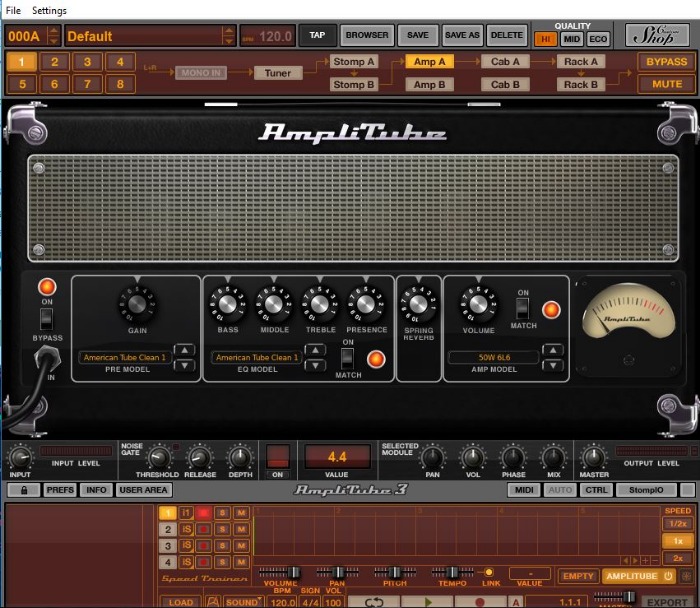Select the ECO quality option
700x608 pixels.
[598, 39]
